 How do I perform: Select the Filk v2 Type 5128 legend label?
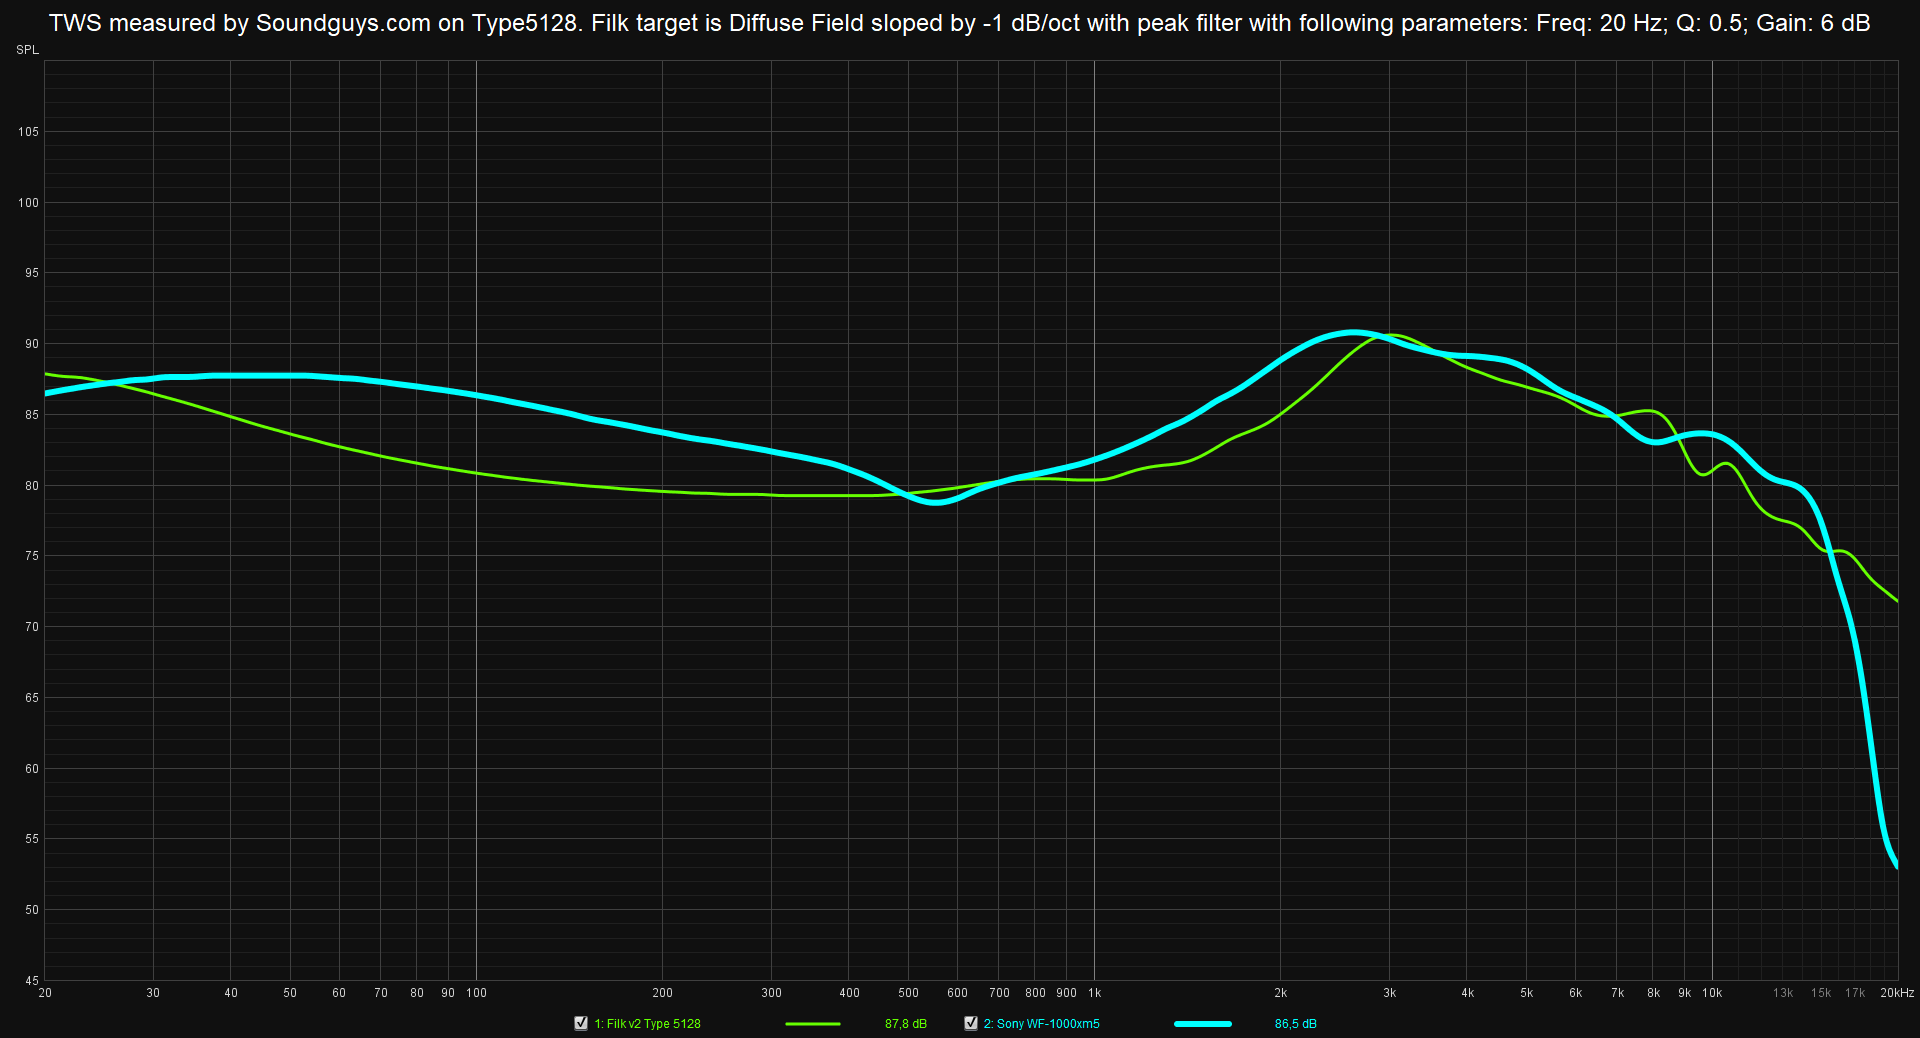647,1024
